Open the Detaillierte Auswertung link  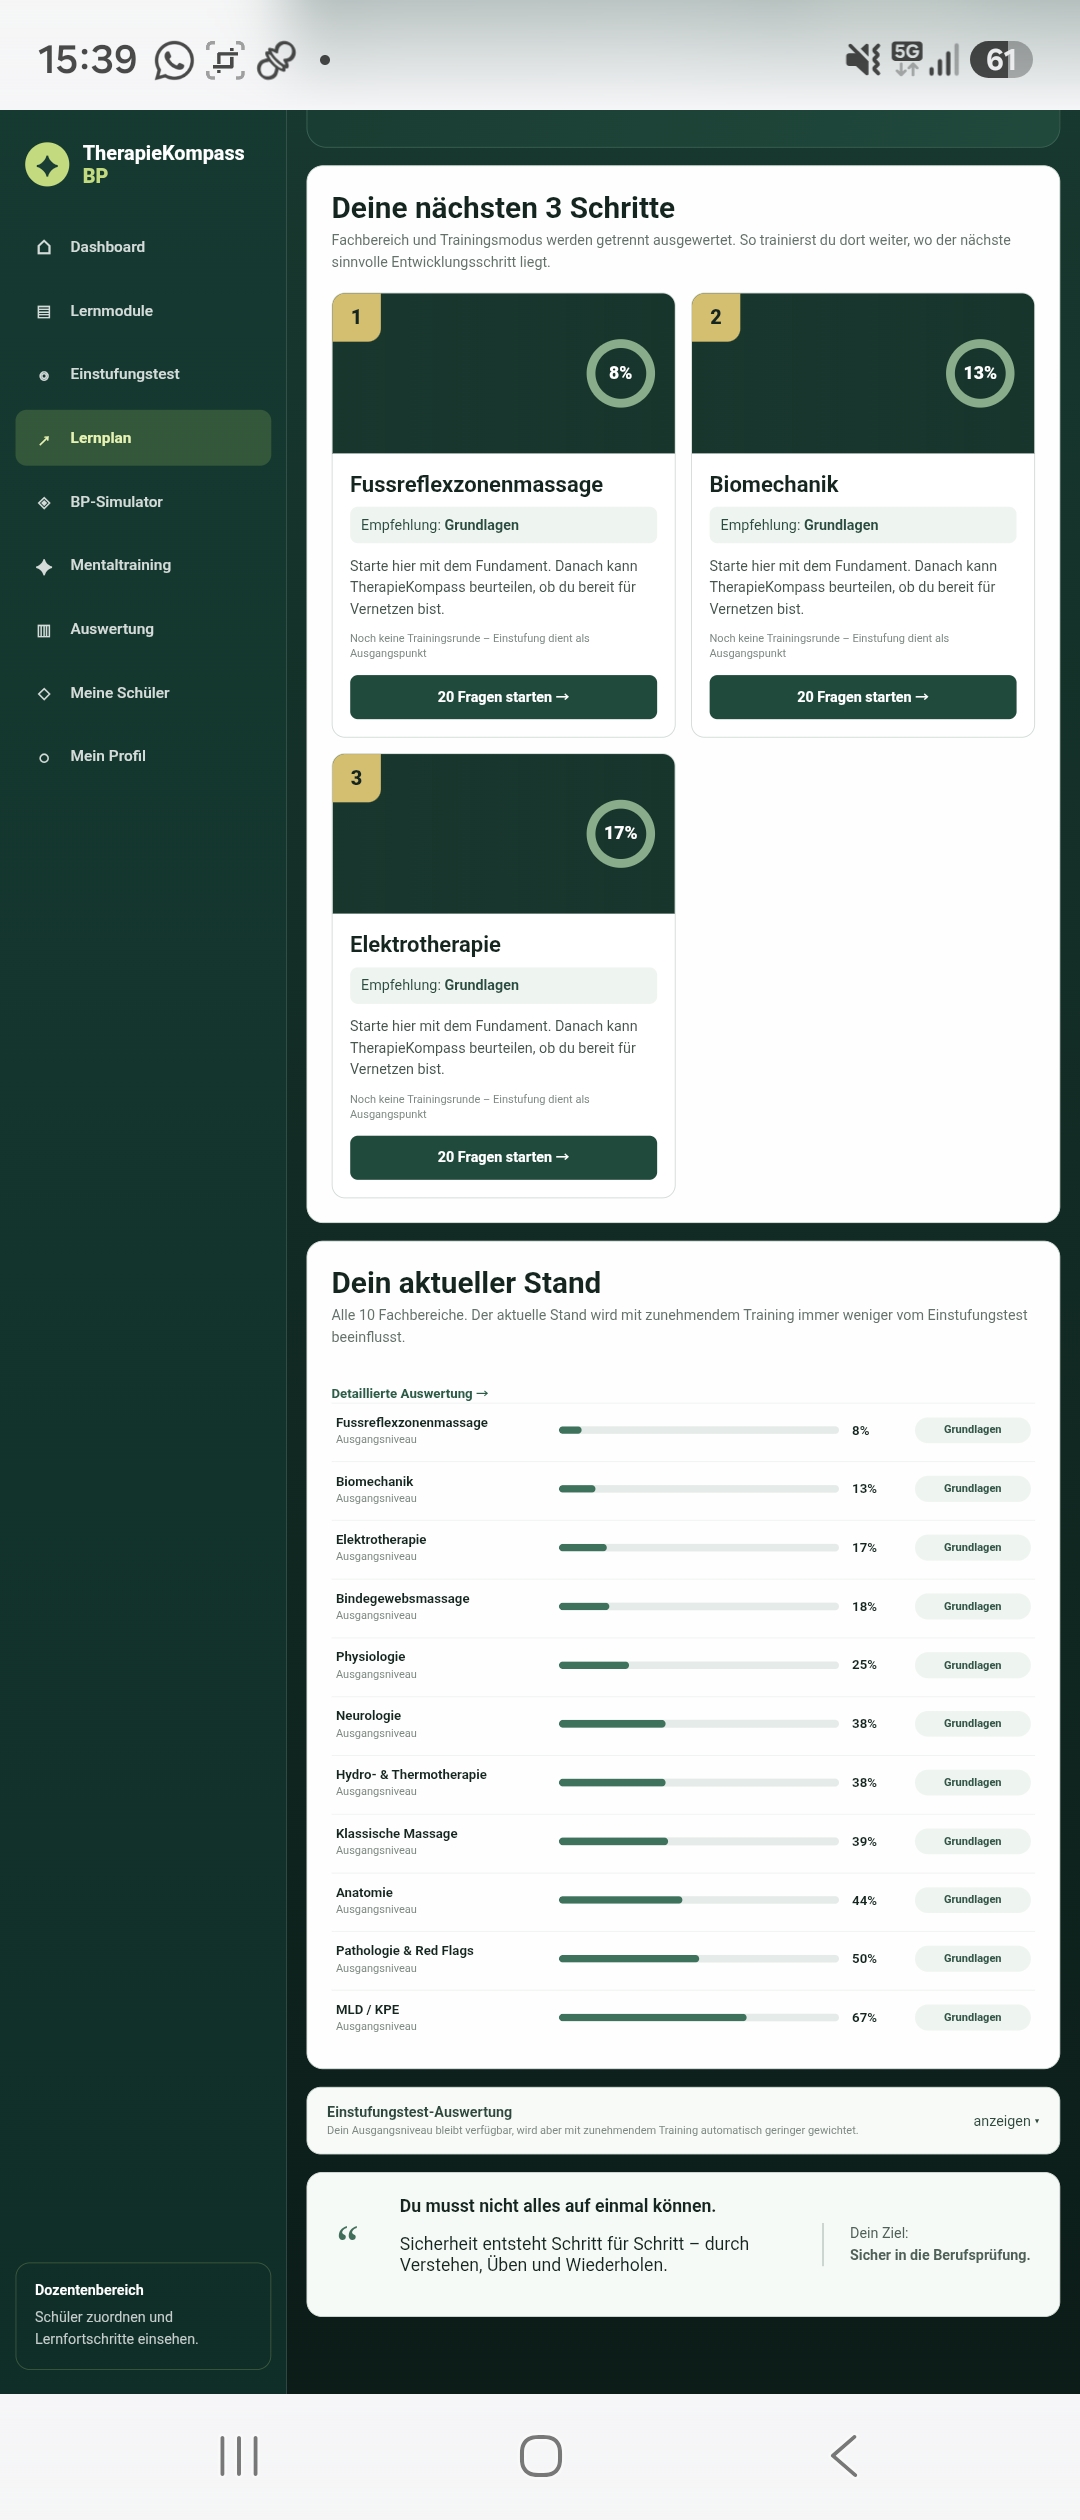(x=410, y=1393)
